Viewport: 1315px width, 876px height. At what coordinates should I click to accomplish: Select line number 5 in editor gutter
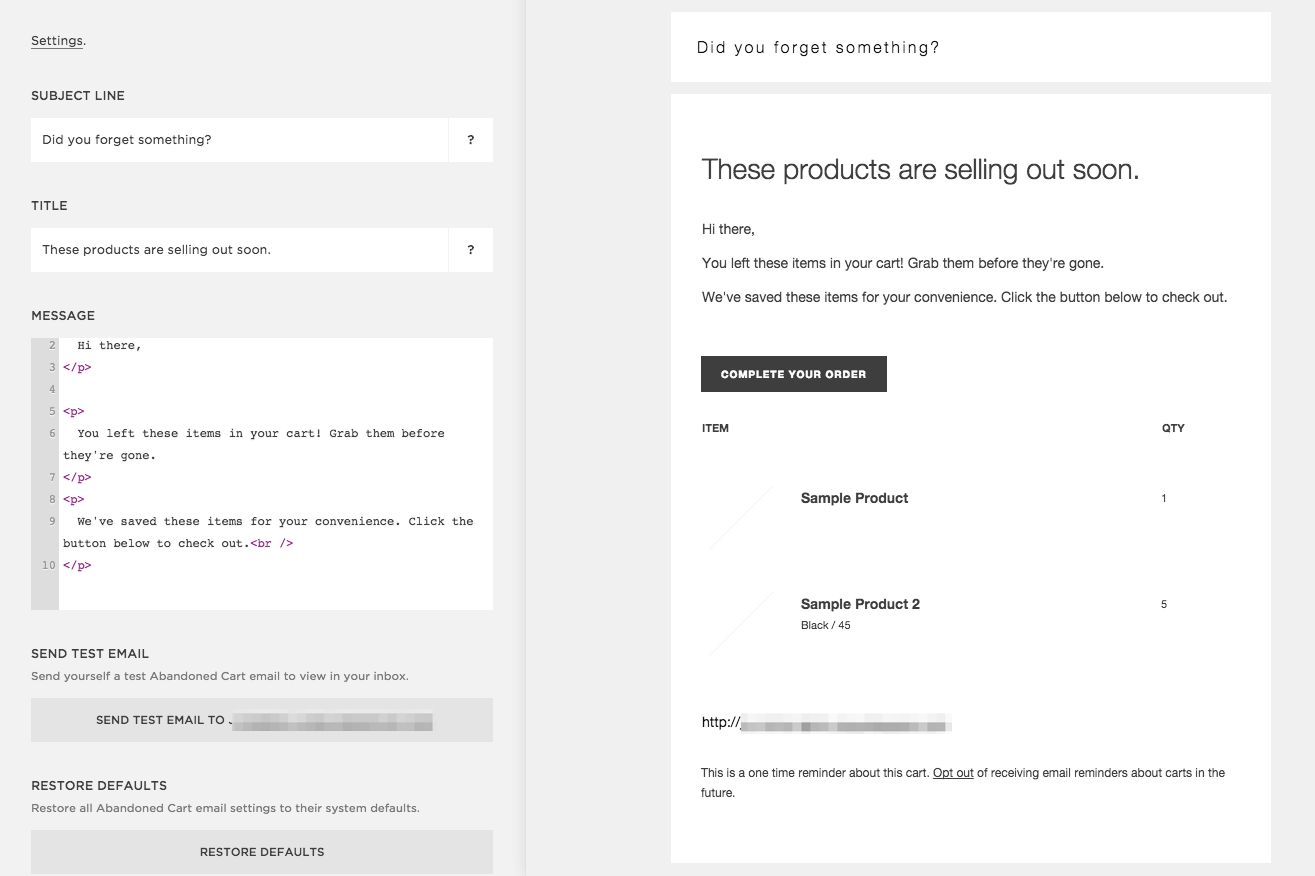click(x=50, y=412)
